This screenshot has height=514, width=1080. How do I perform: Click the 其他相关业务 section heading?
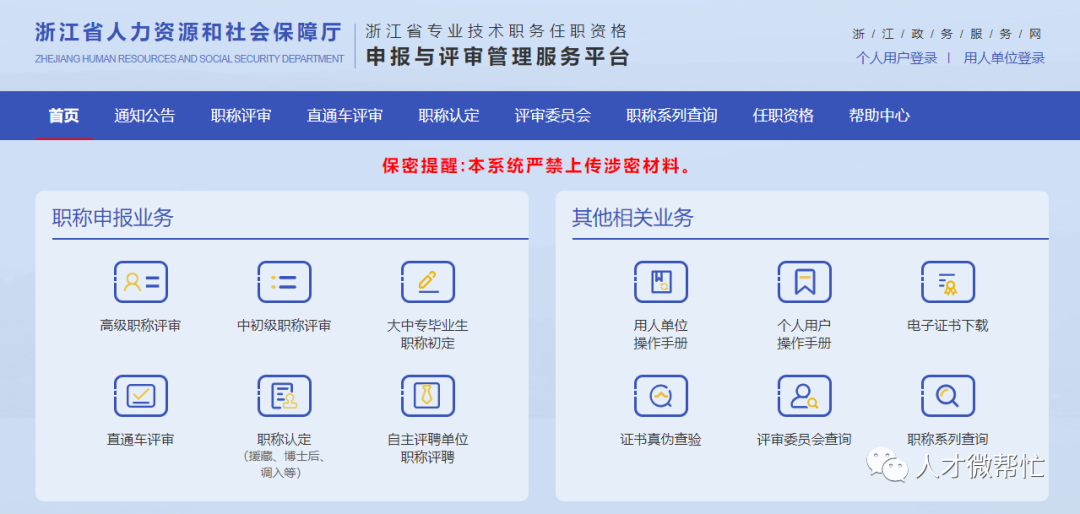point(633,218)
